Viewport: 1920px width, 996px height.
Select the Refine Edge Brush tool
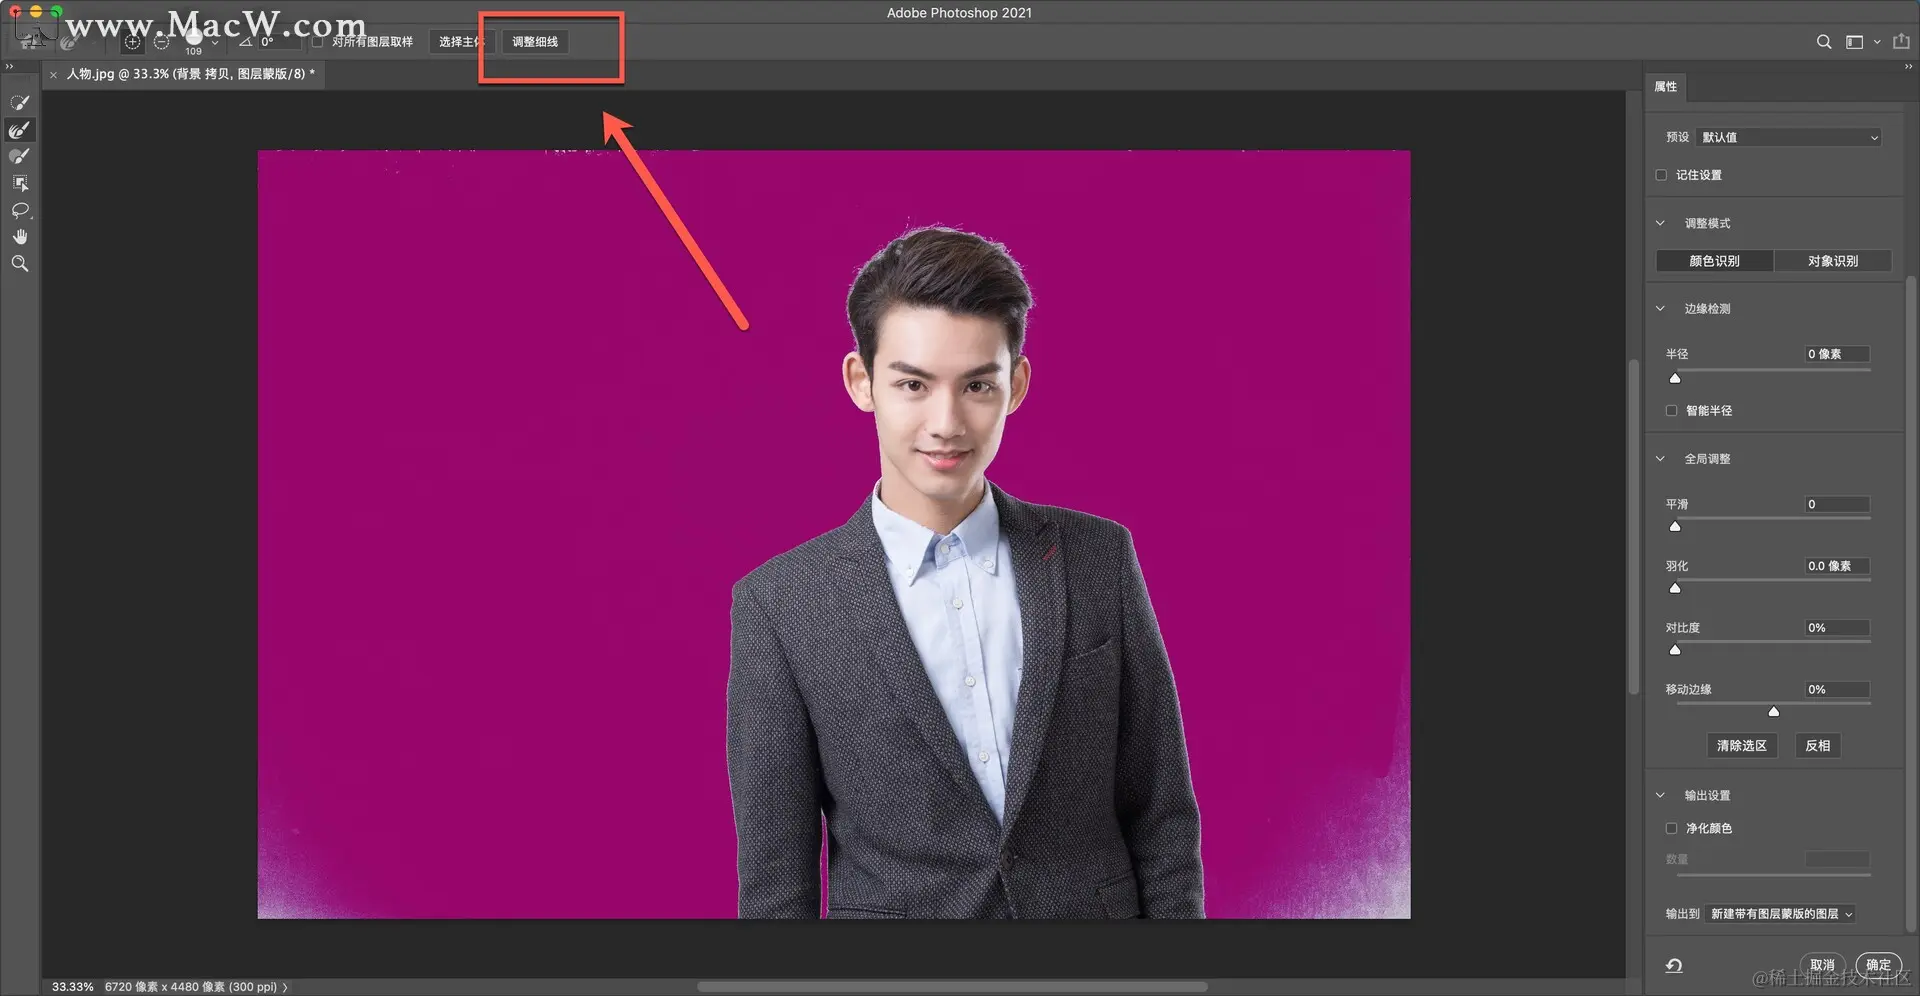pos(20,130)
